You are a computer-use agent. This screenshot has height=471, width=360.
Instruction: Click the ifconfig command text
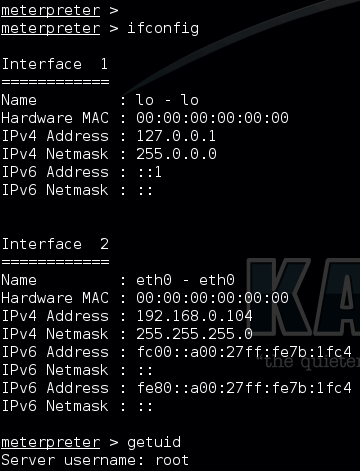pyautogui.click(x=163, y=29)
